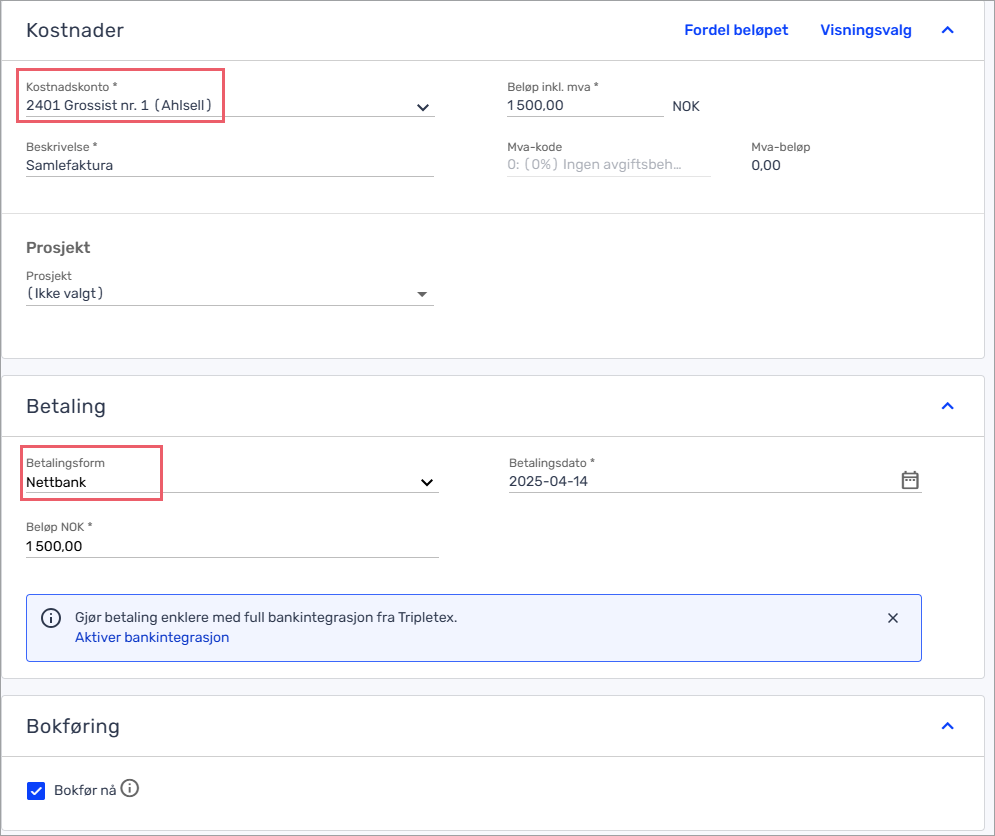Dismiss the bank integration banner with X
The width and height of the screenshot is (995, 836).
point(893,618)
